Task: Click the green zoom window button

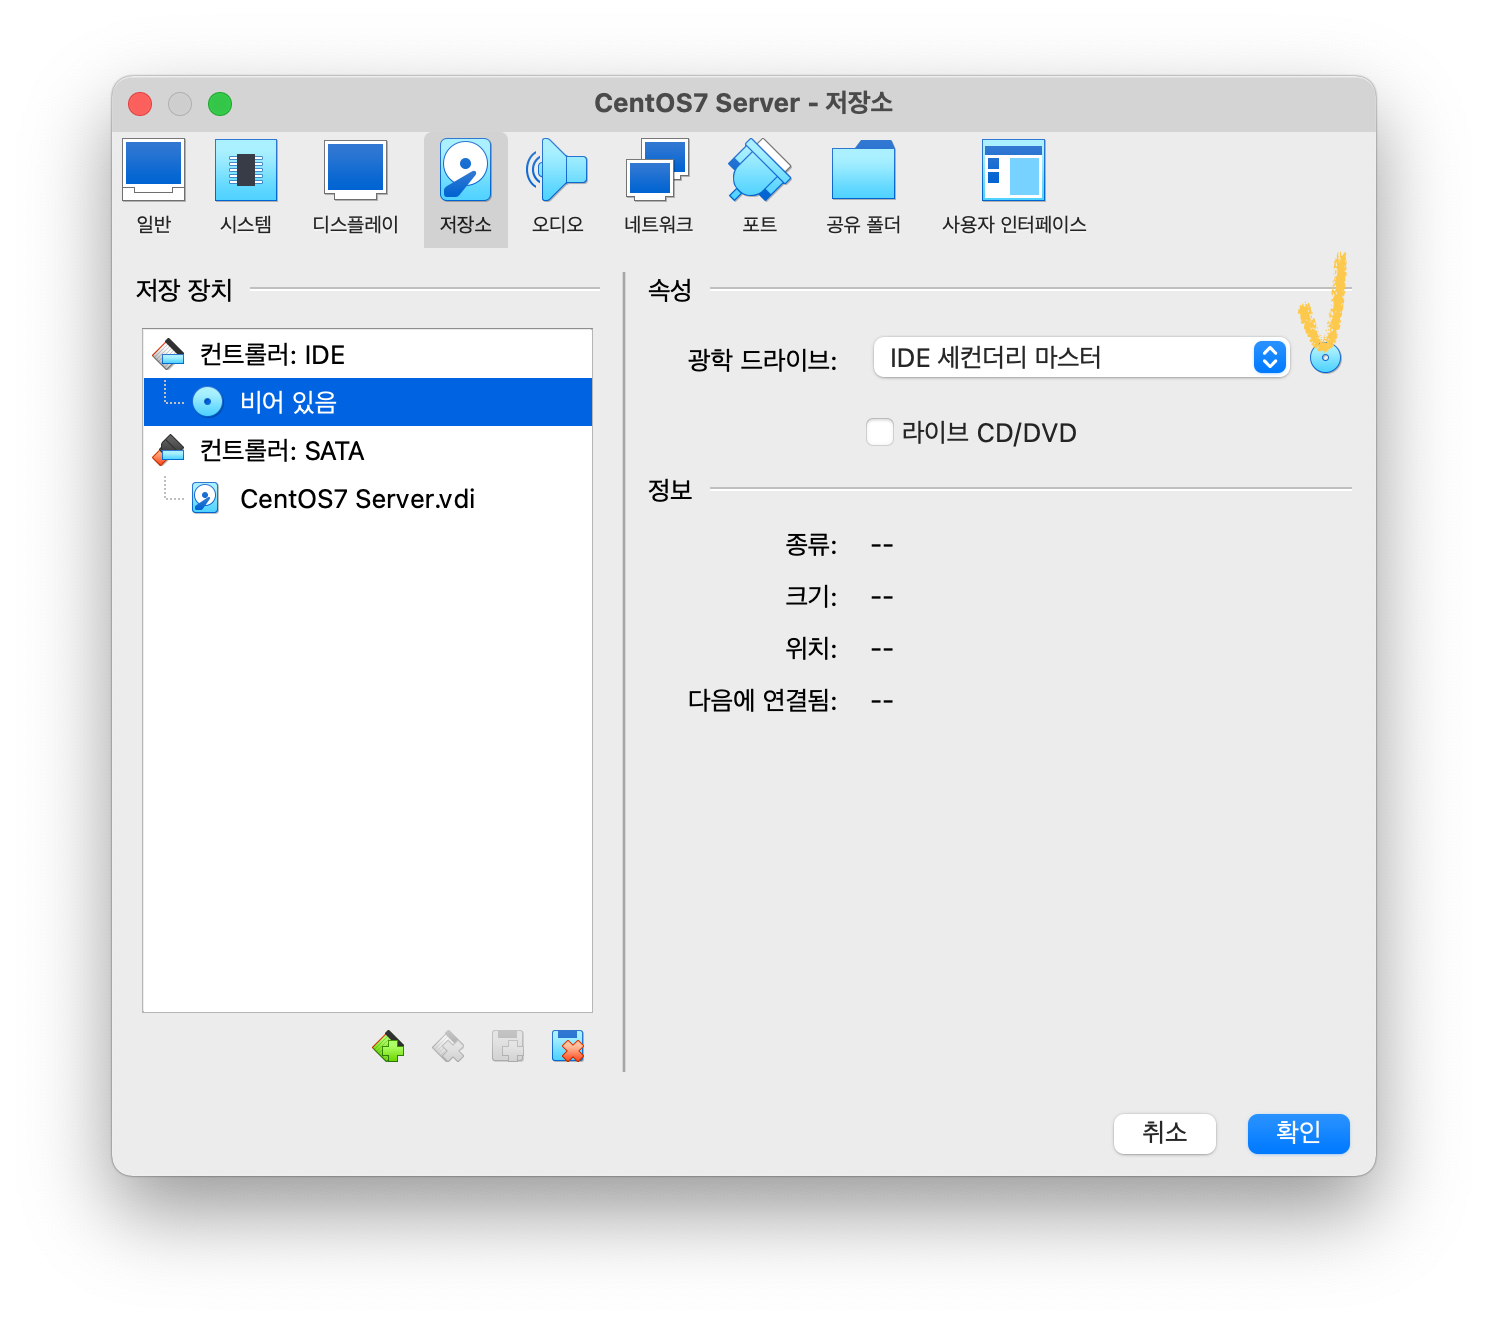Action: pos(220,103)
